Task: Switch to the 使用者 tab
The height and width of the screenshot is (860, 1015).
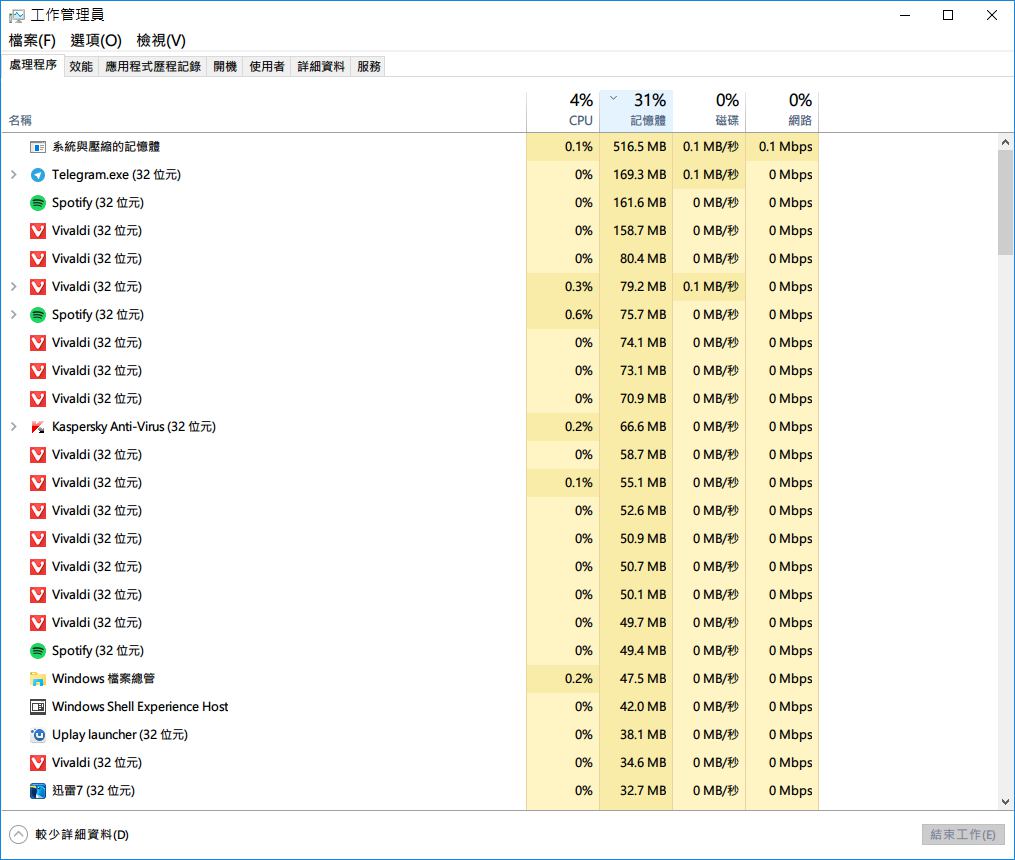Action: pyautogui.click(x=267, y=67)
